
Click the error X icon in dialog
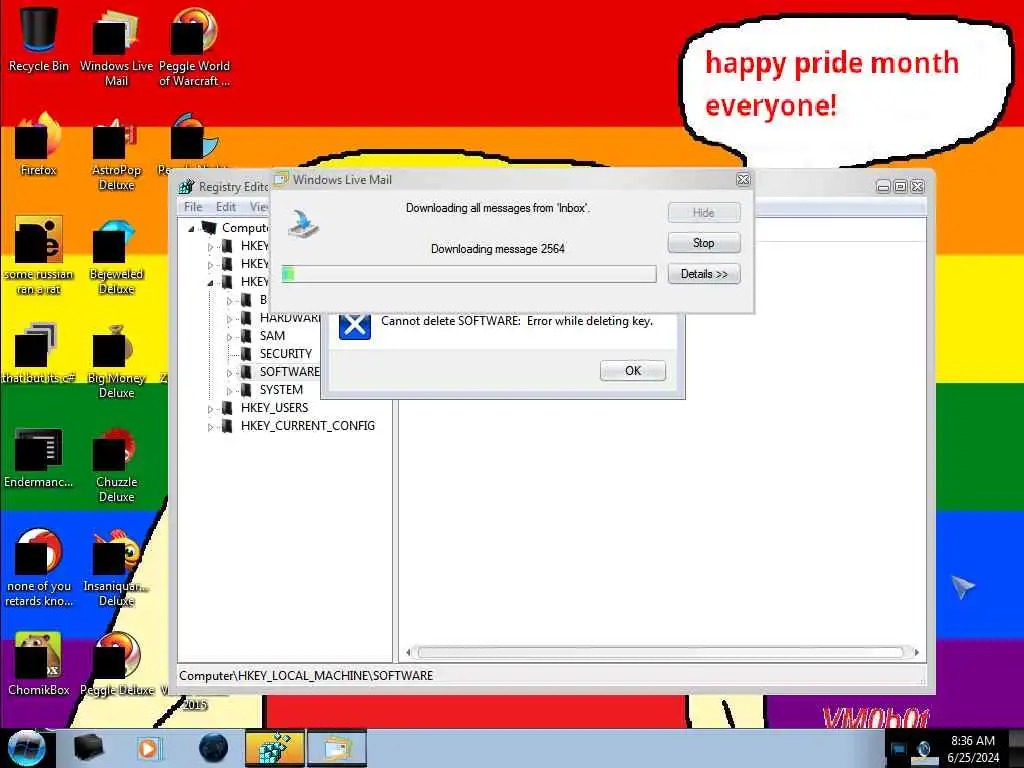[355, 325]
